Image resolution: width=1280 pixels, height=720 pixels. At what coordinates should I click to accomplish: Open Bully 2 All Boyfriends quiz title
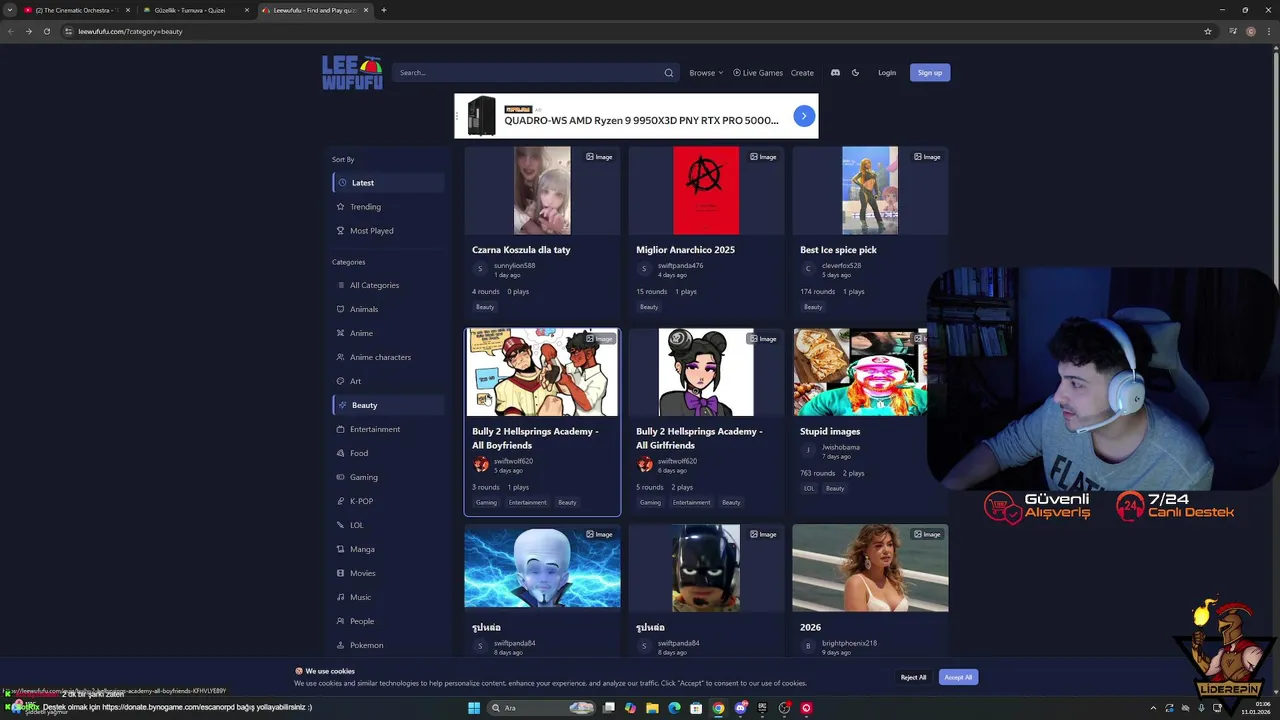[535, 438]
